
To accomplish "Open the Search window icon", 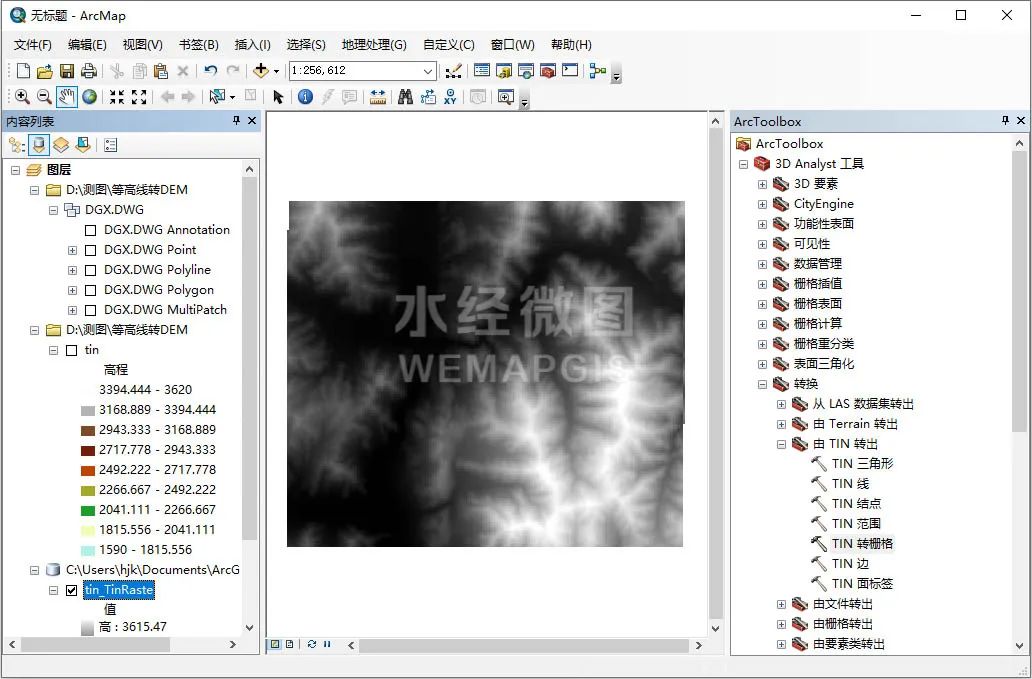I will coord(526,70).
